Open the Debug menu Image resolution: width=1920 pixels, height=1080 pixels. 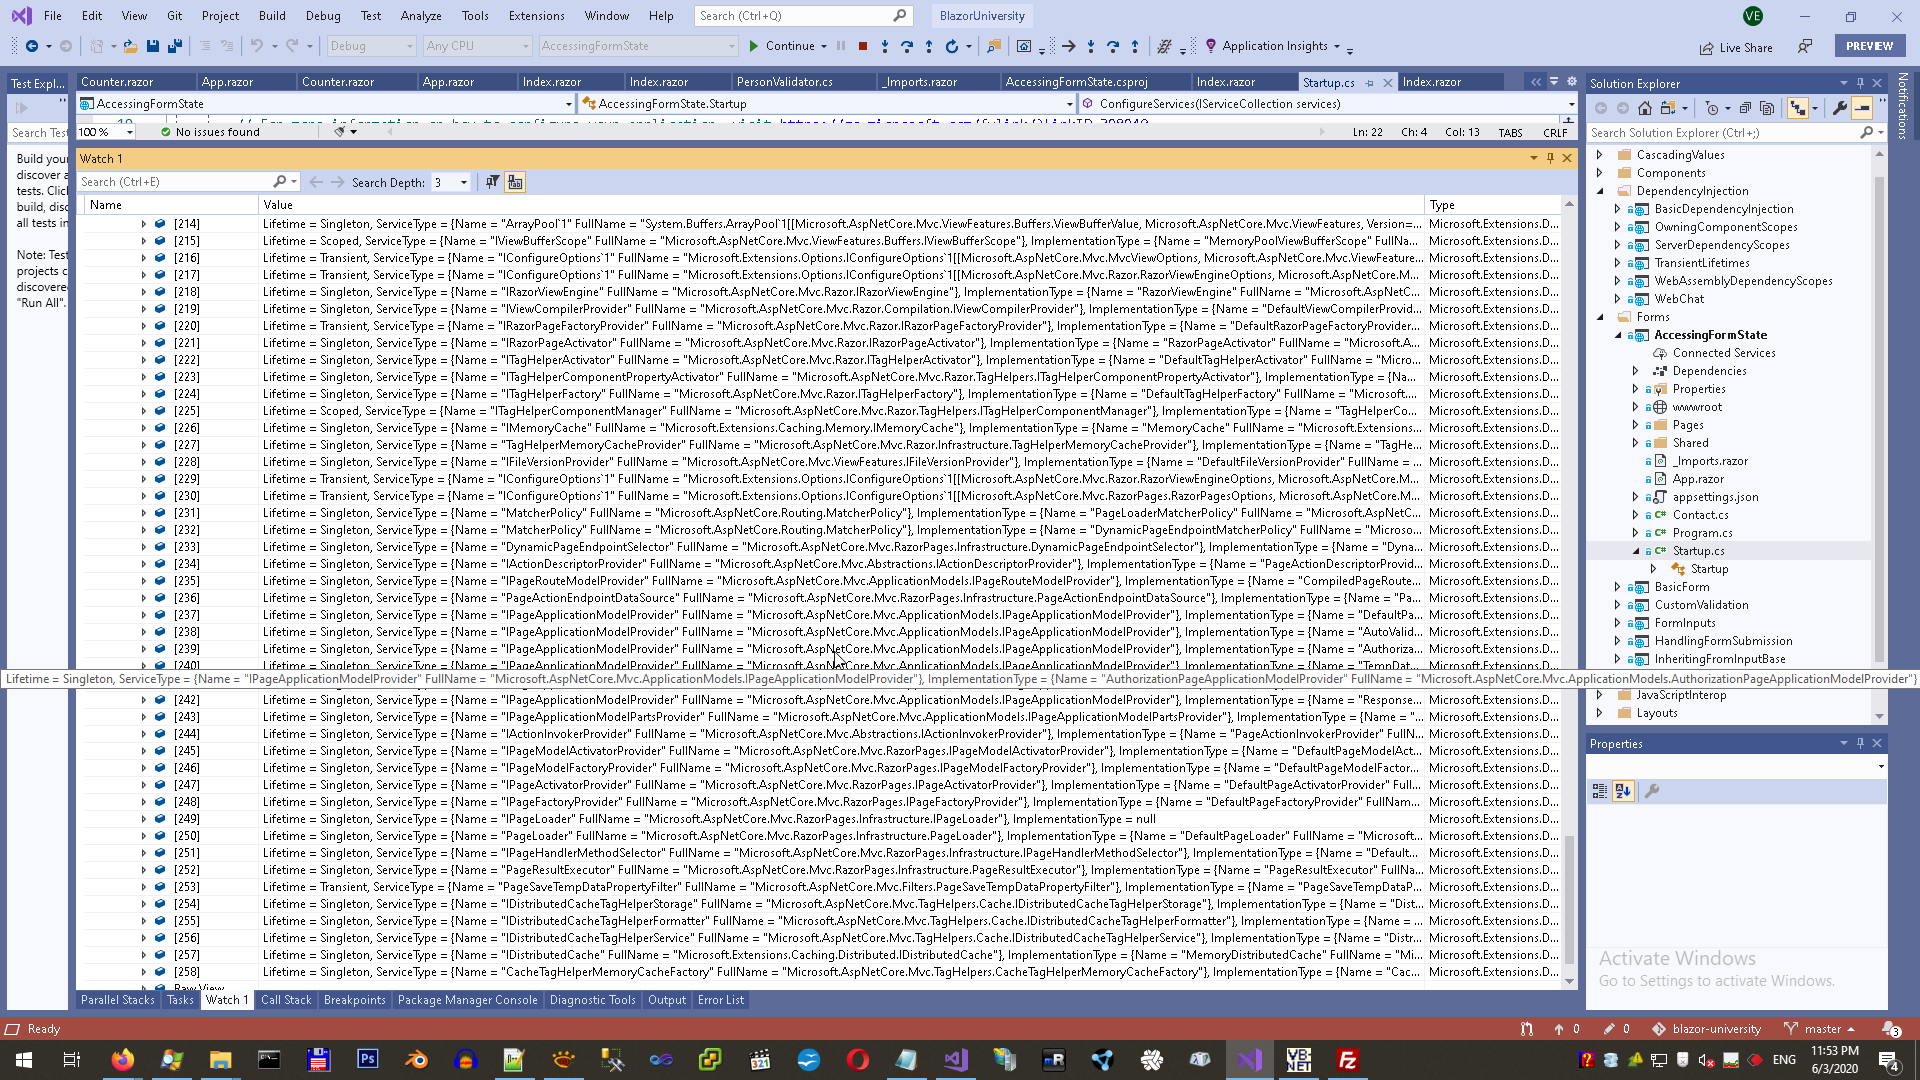(x=323, y=16)
